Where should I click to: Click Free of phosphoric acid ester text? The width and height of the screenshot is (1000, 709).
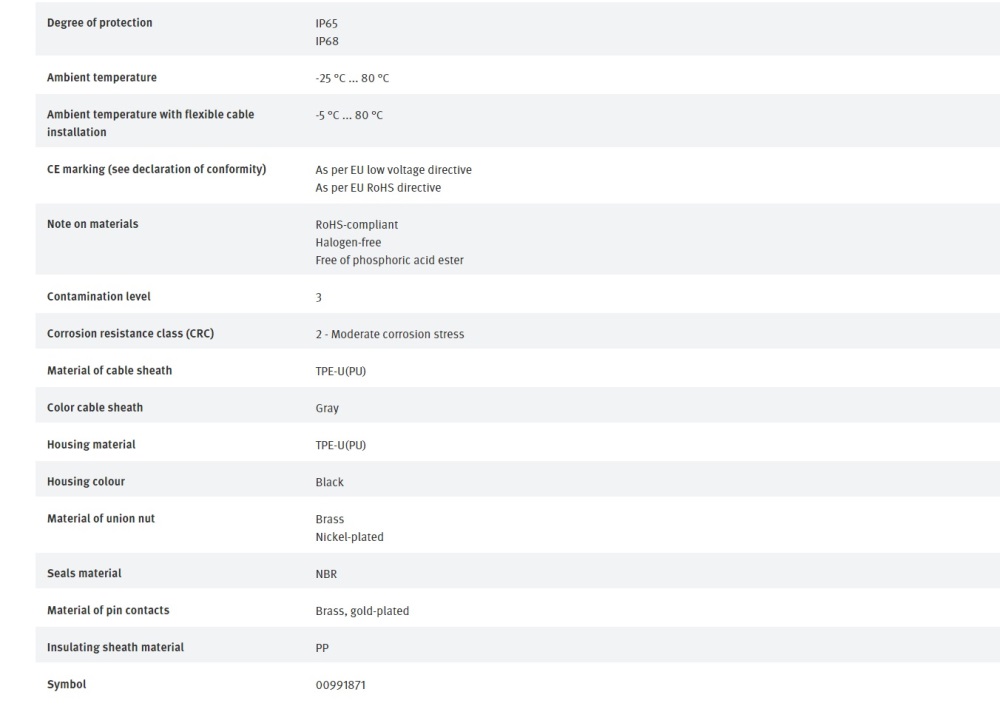(x=389, y=260)
